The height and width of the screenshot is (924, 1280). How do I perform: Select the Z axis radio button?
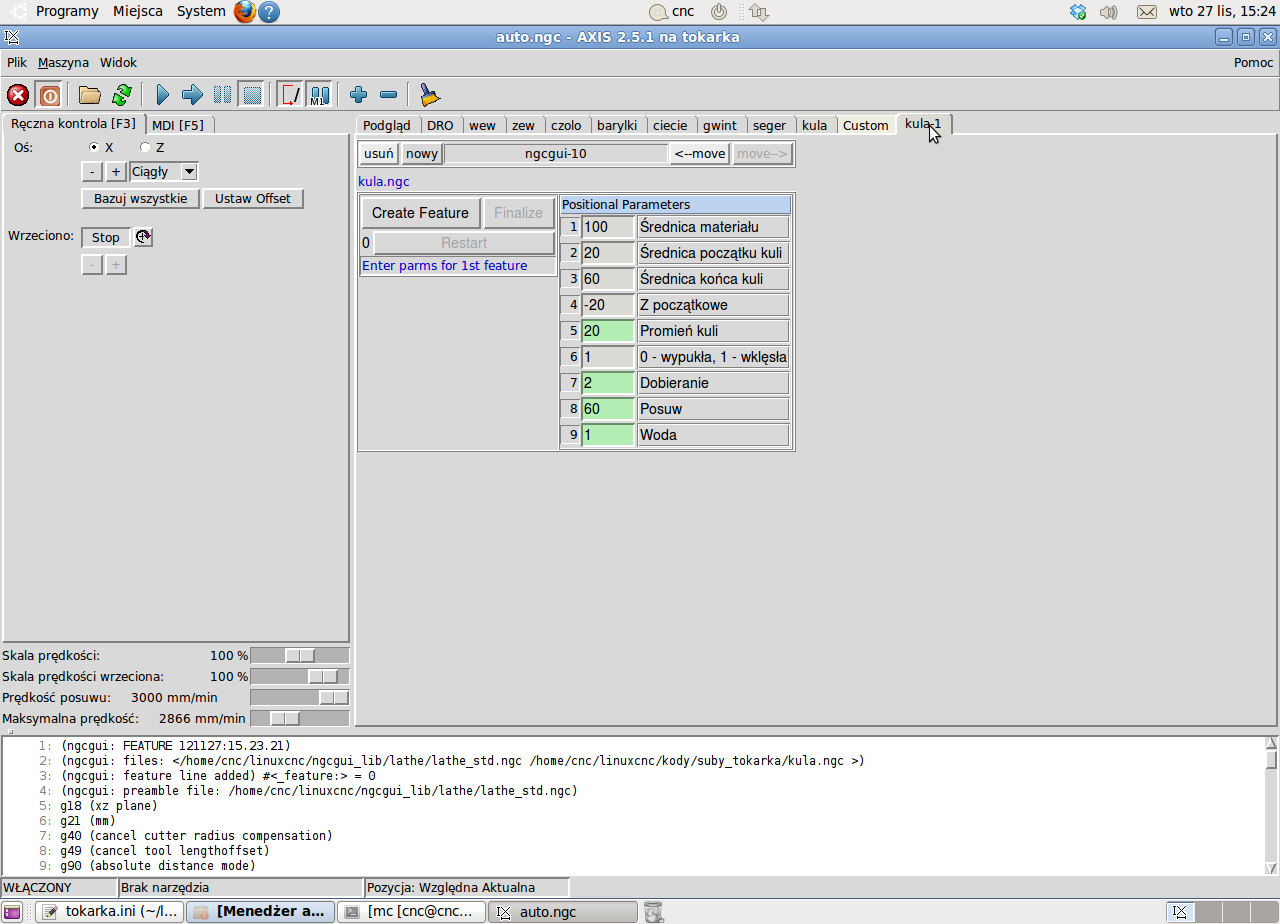[145, 147]
